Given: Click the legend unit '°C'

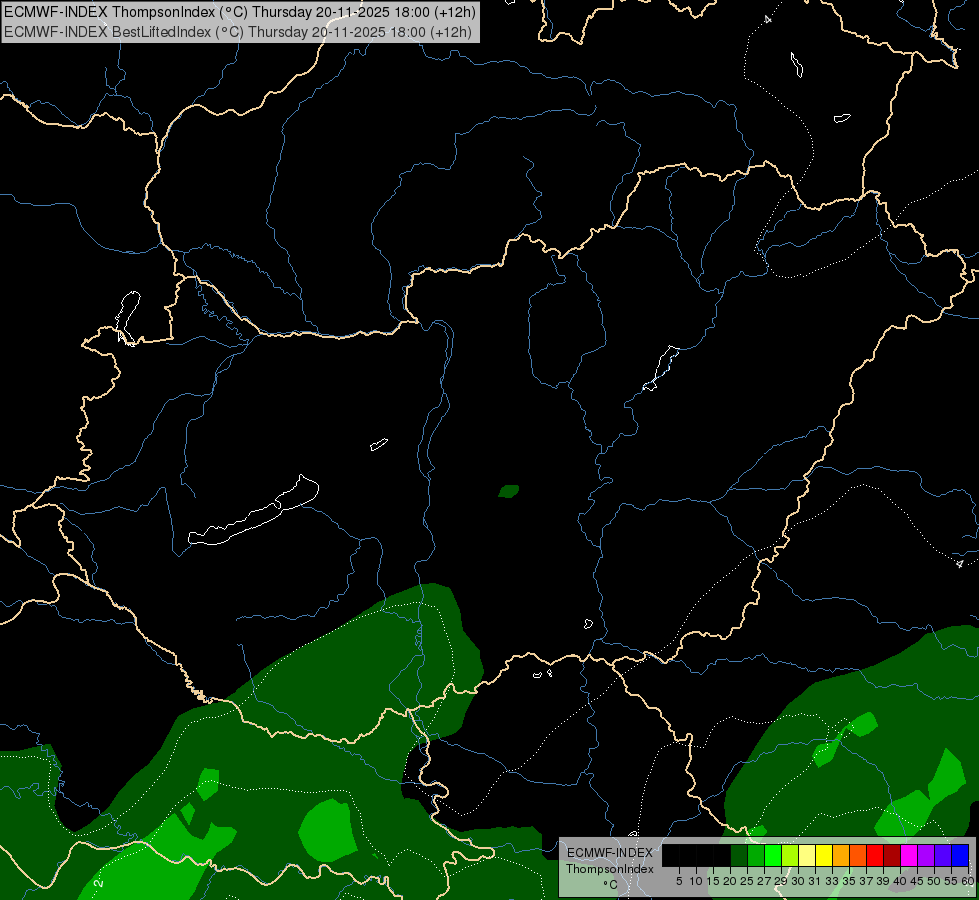Looking at the screenshot, I should 610,884.
